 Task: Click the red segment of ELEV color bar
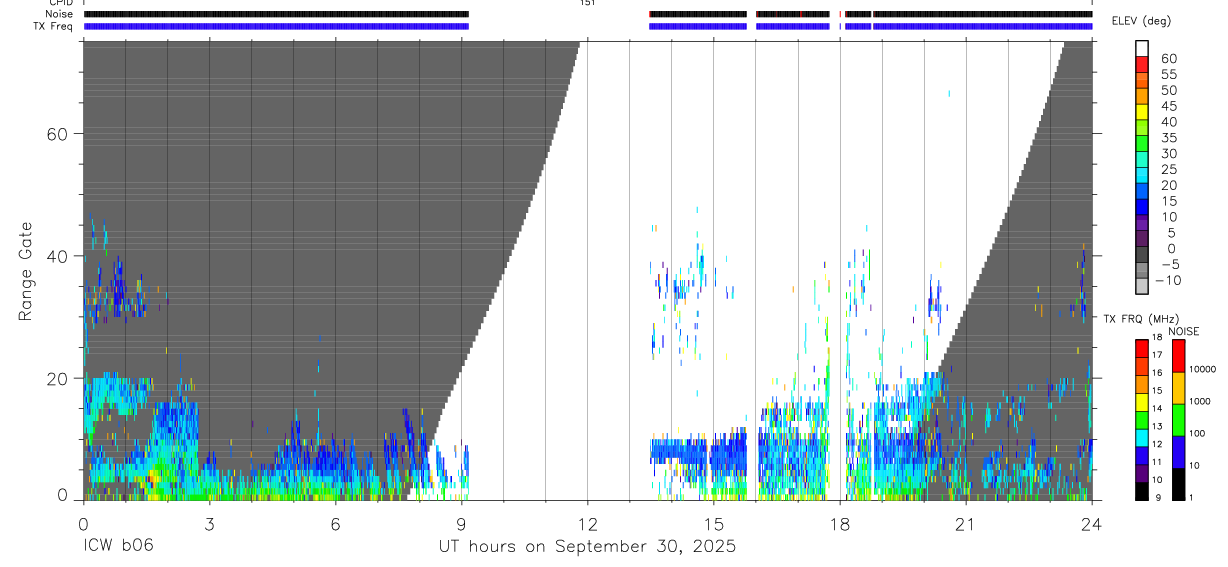(x=1142, y=65)
